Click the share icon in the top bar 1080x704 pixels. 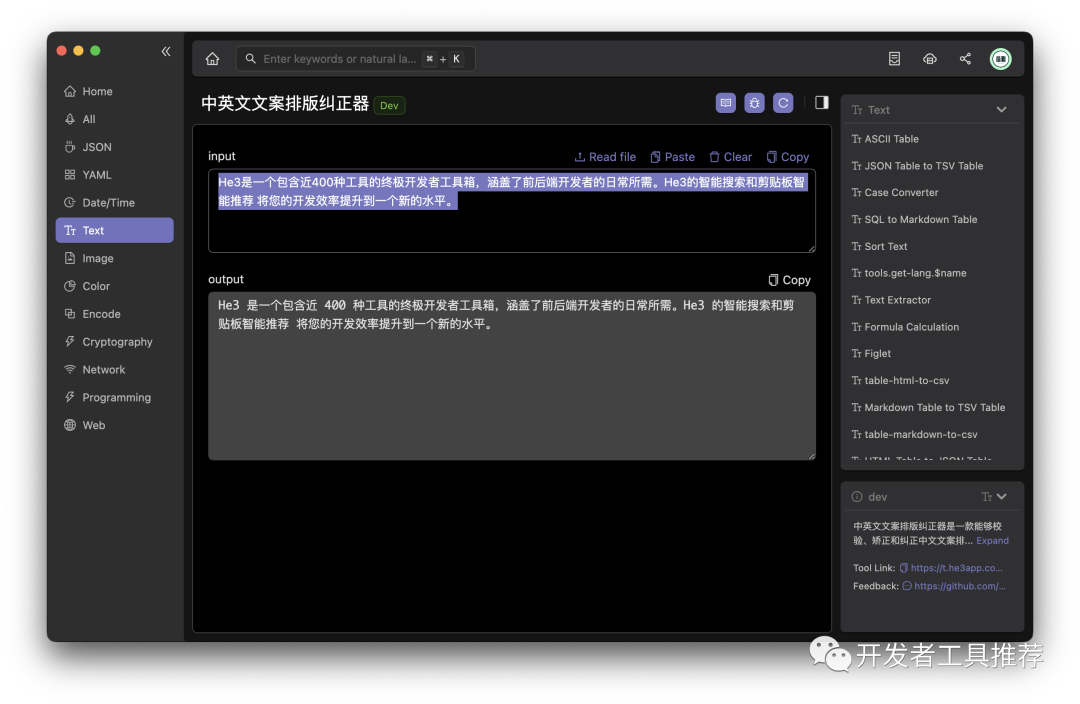pyautogui.click(x=965, y=59)
